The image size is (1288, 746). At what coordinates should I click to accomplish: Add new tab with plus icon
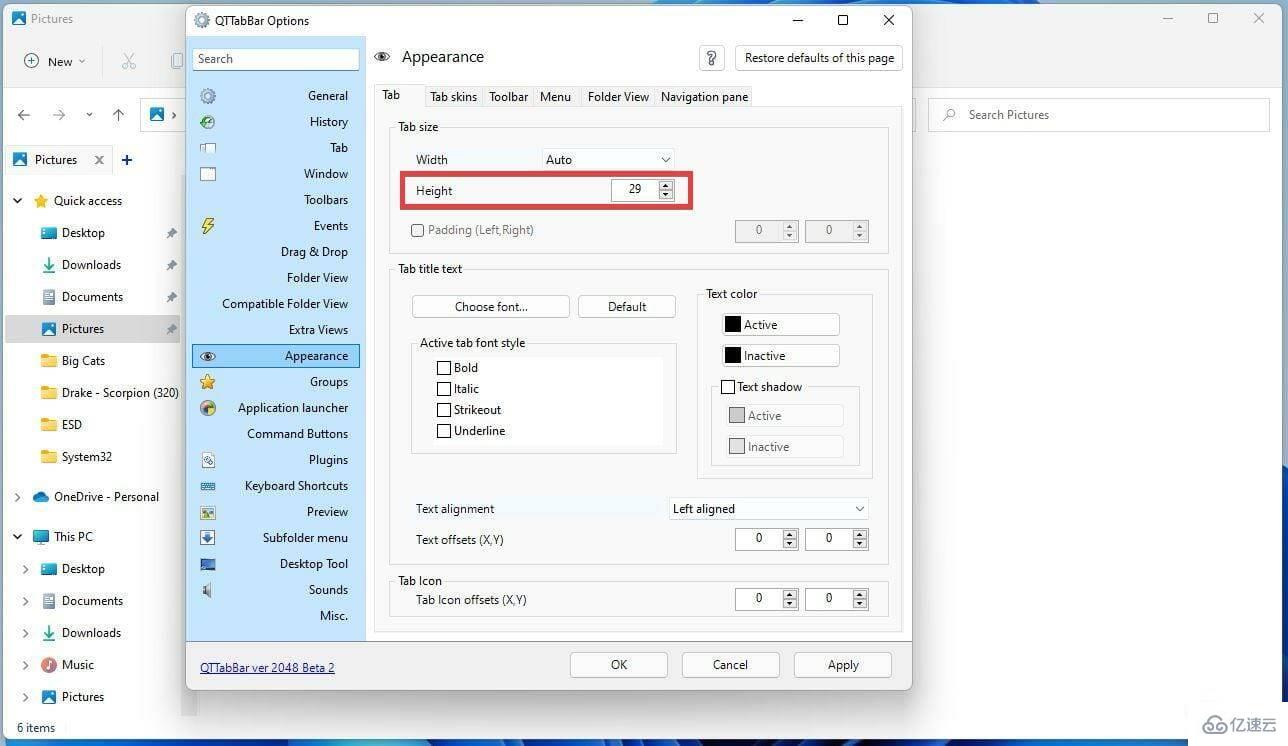click(126, 160)
